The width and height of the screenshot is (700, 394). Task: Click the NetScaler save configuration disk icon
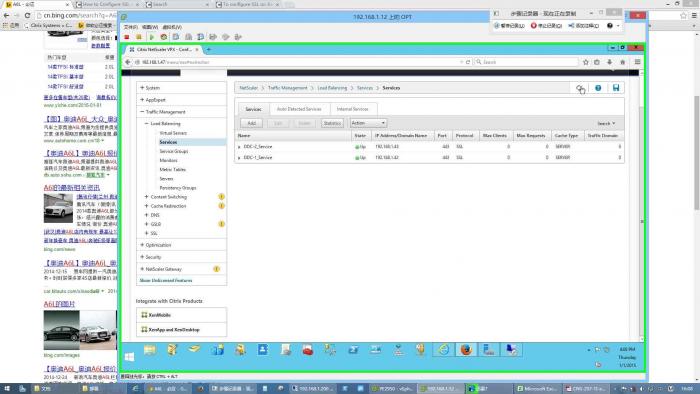[616, 88]
